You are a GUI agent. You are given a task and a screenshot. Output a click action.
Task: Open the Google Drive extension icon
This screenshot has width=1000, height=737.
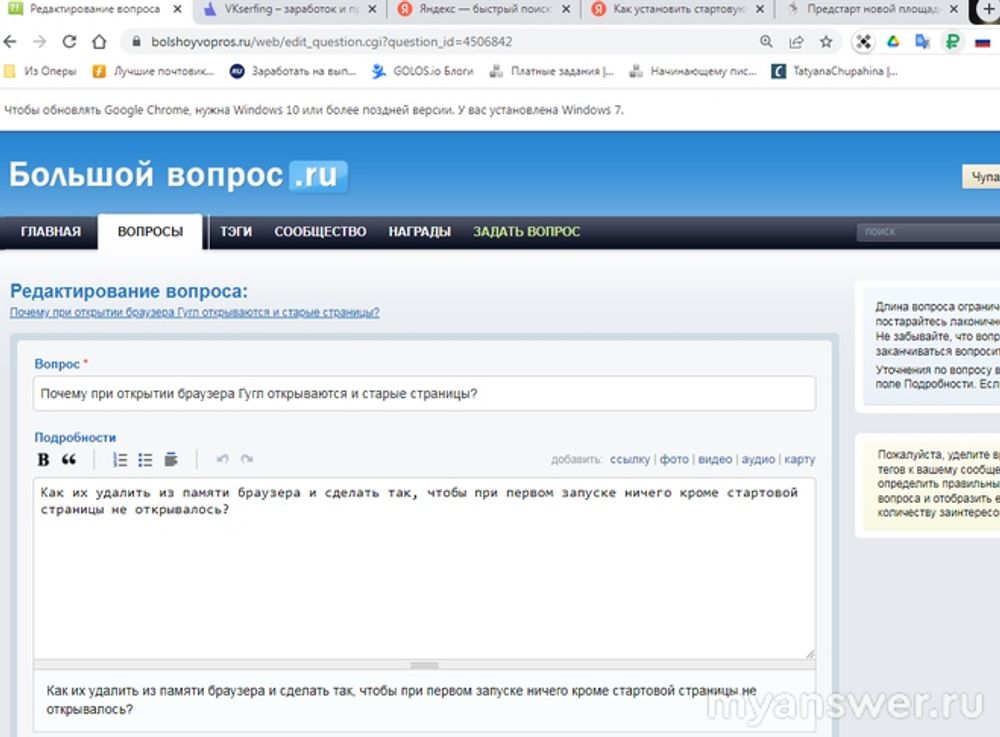[893, 43]
